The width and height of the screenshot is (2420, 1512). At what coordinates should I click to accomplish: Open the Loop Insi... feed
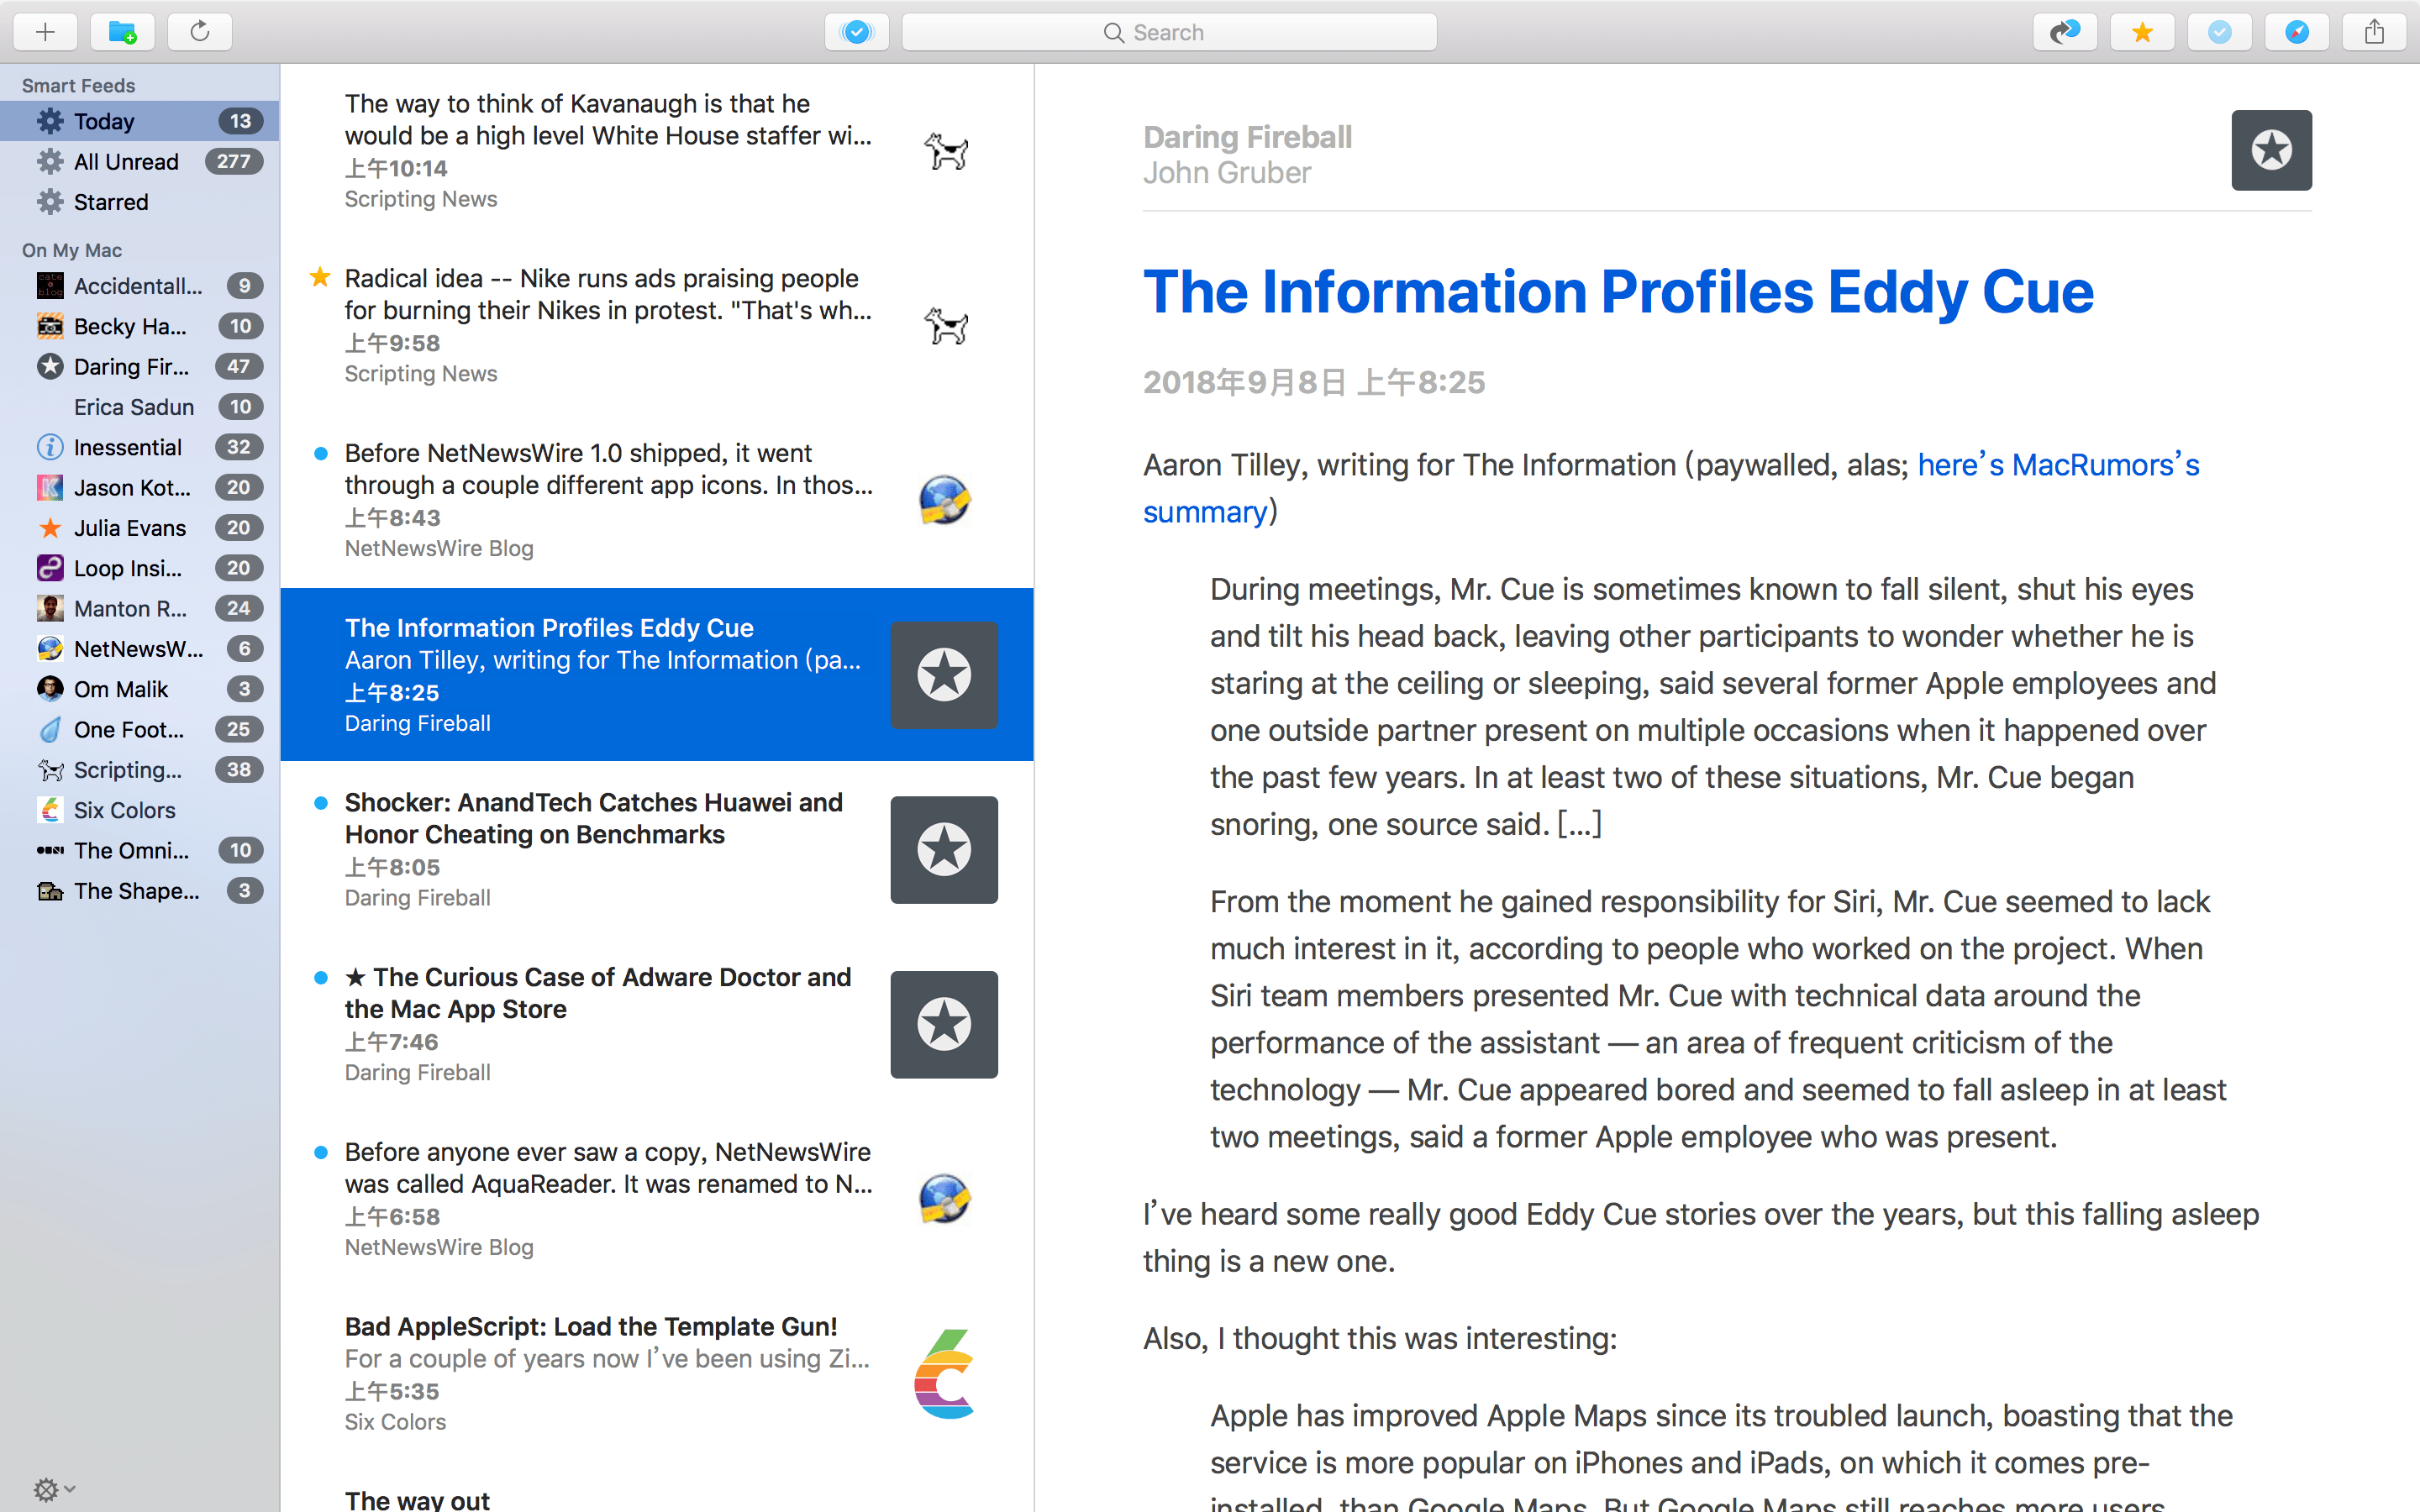coord(140,568)
